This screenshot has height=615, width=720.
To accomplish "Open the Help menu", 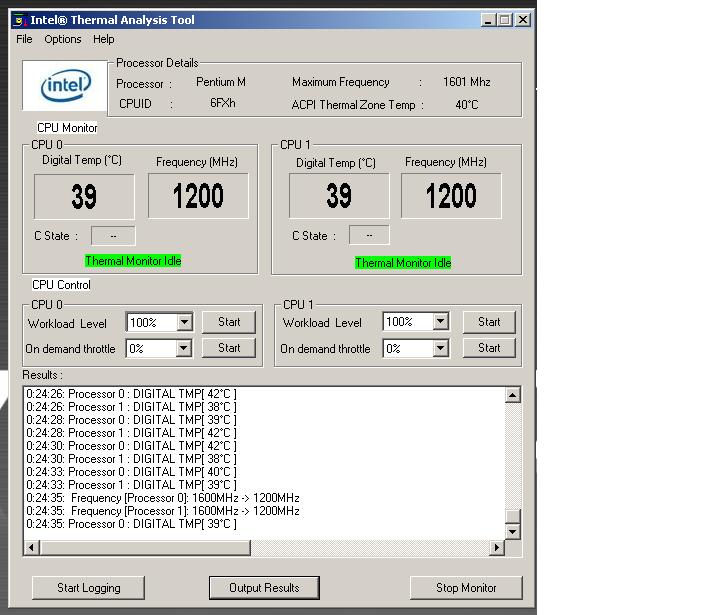I will click(104, 39).
